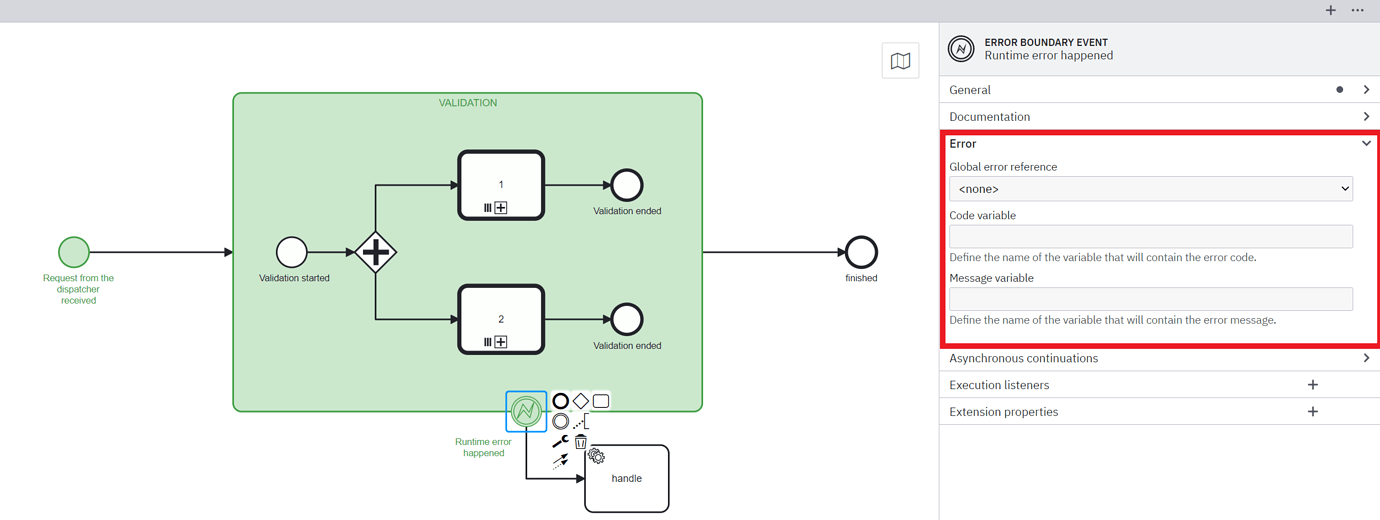This screenshot has width=1380, height=520.
Task: Click the Documentation section title
Action: [x=989, y=117]
